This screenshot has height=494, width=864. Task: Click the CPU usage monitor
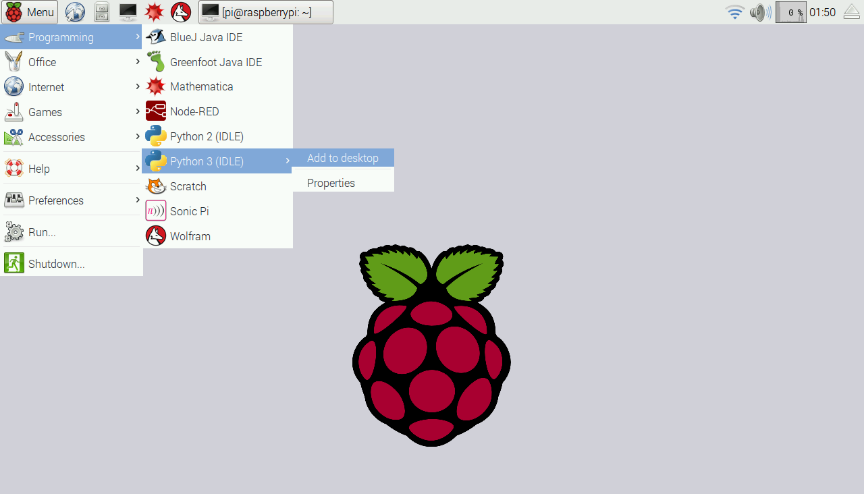(x=791, y=12)
